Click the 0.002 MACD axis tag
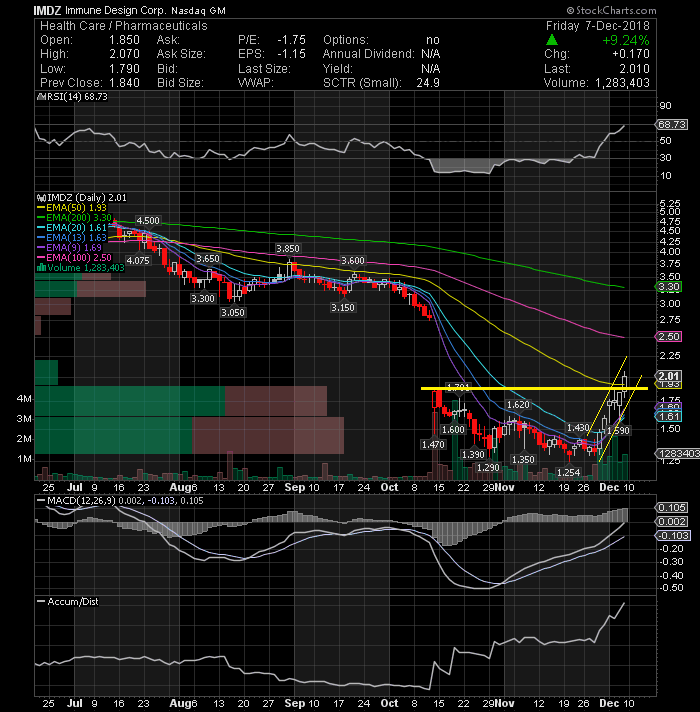 (671, 522)
